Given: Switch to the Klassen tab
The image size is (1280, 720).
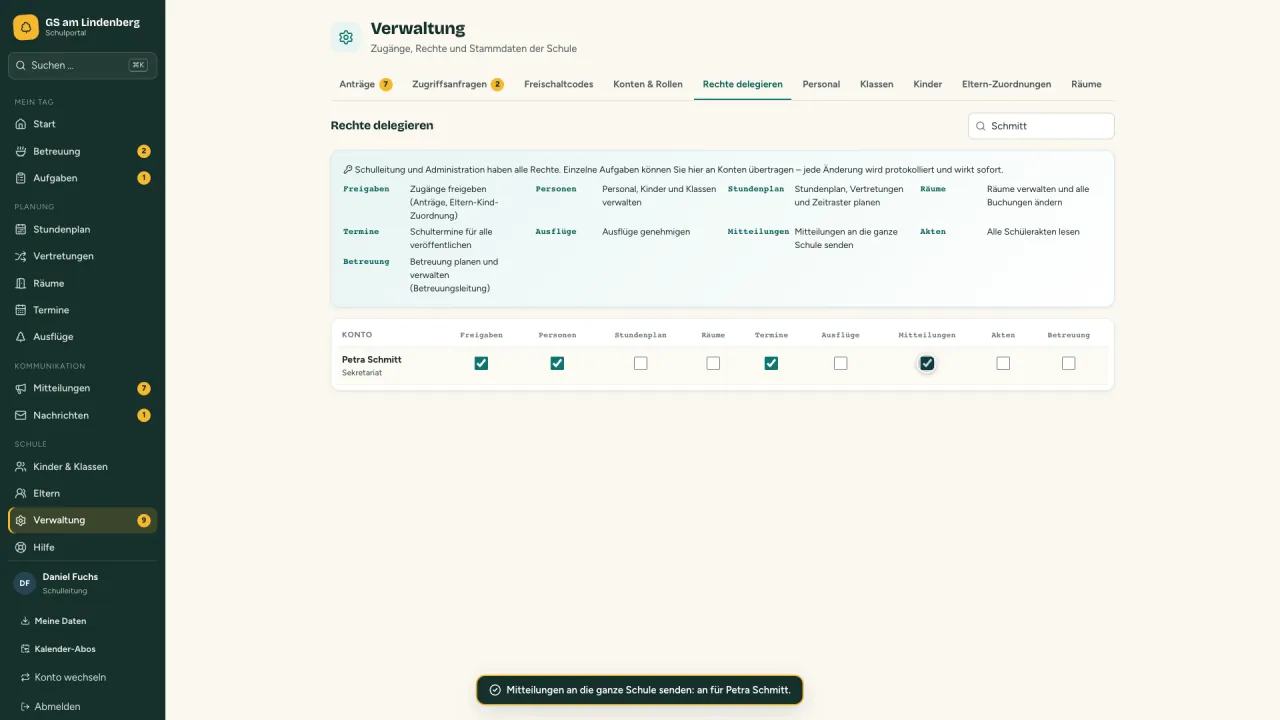Looking at the screenshot, I should coord(877,84).
